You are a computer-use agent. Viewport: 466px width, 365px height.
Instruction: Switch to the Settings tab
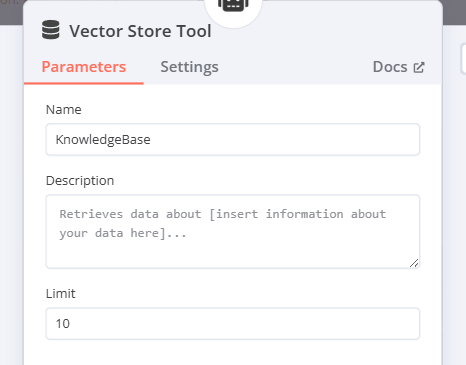click(x=189, y=67)
